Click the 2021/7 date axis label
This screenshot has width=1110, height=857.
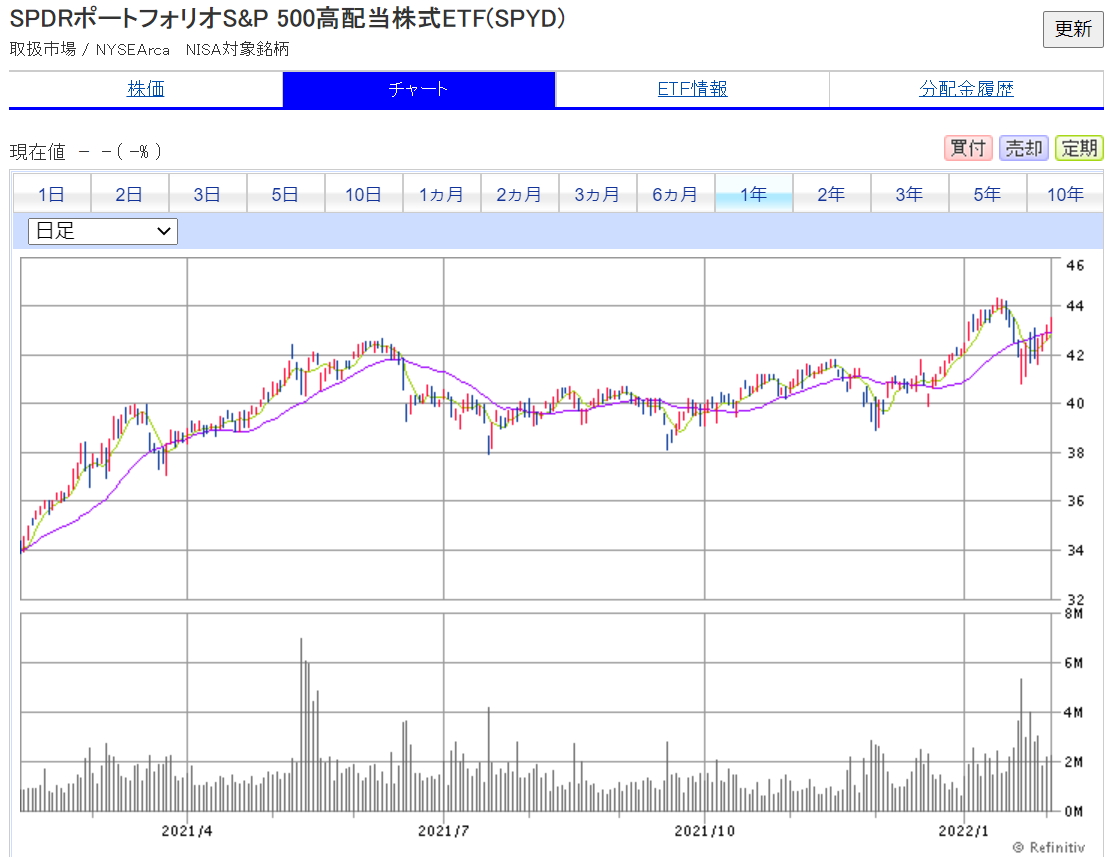(443, 831)
